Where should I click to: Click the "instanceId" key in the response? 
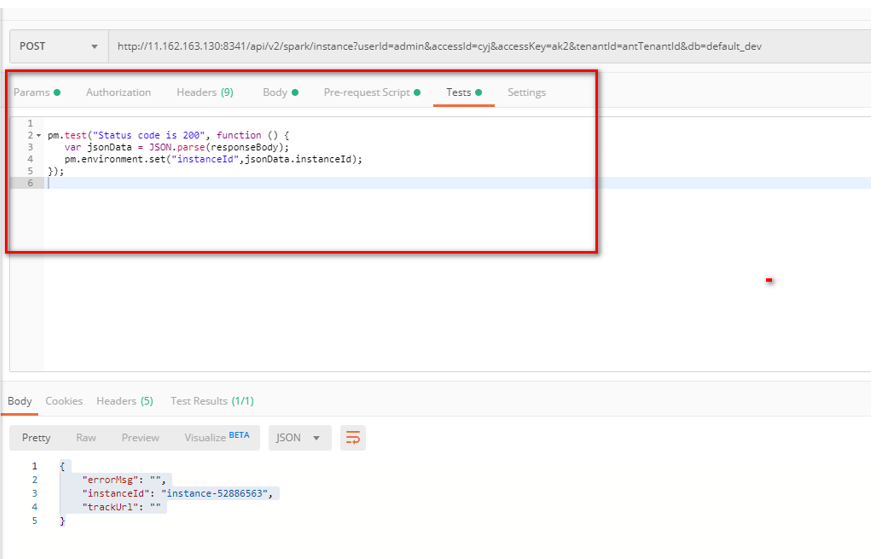[x=115, y=493]
